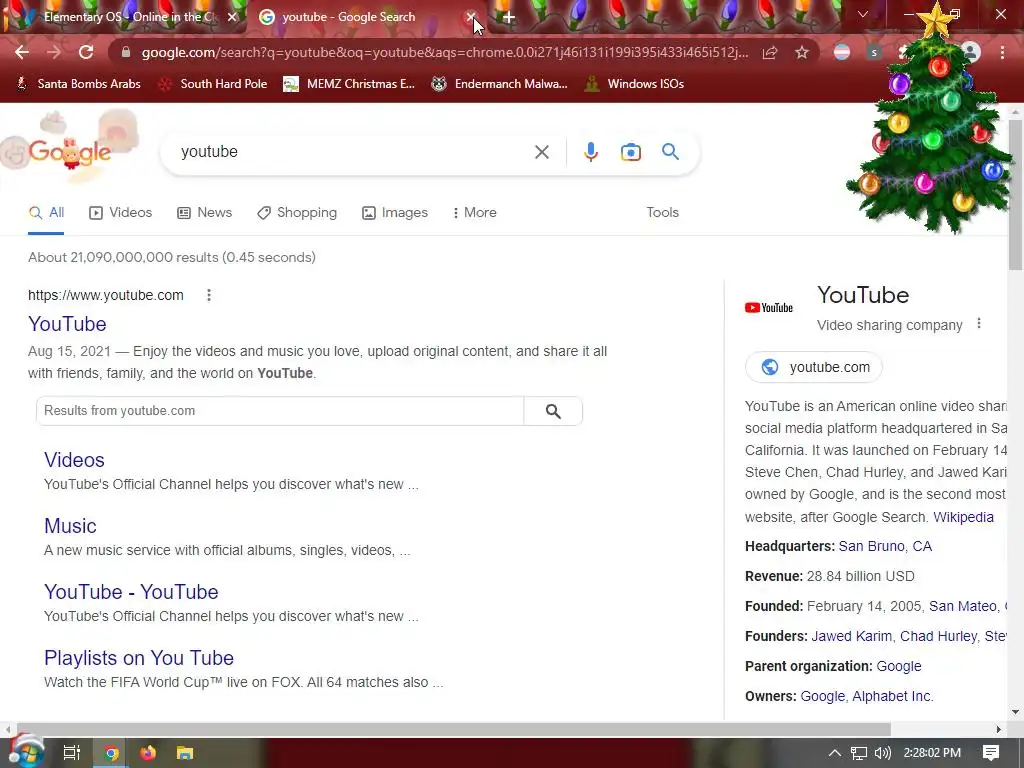The image size is (1024, 768).
Task: Expand the More search filters menu
Action: 474,212
